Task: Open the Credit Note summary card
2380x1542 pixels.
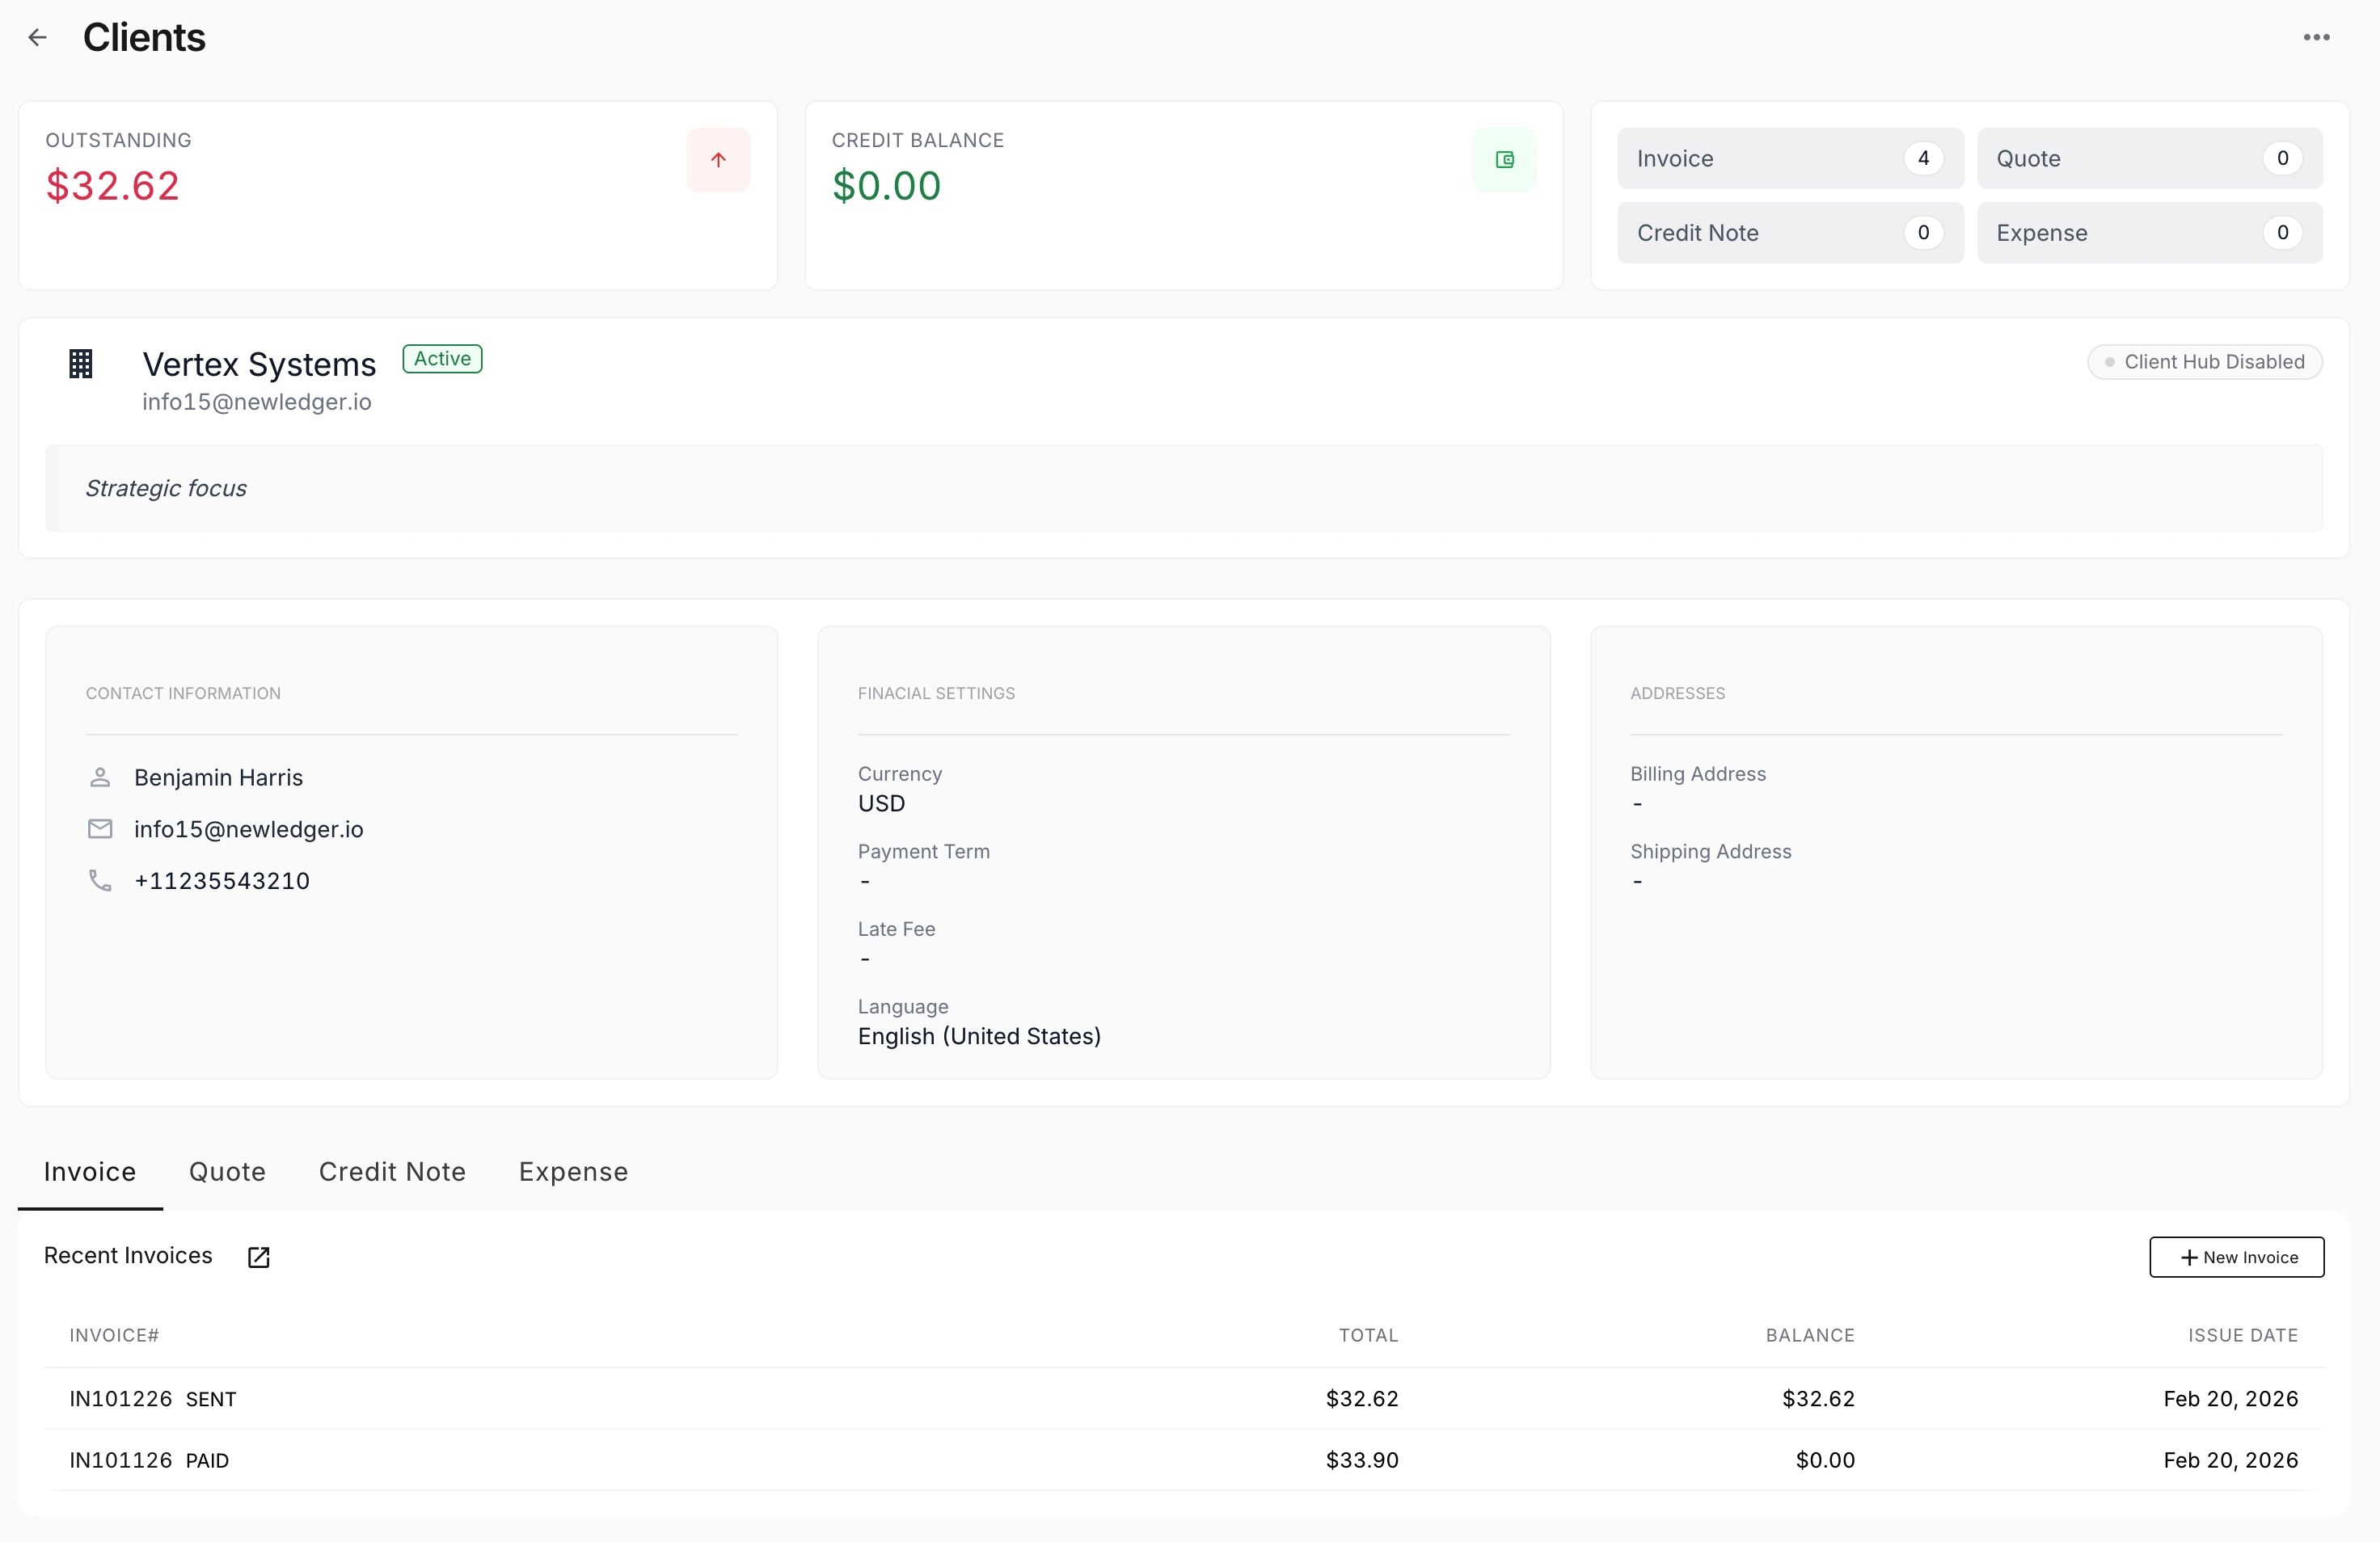Action: point(1788,232)
